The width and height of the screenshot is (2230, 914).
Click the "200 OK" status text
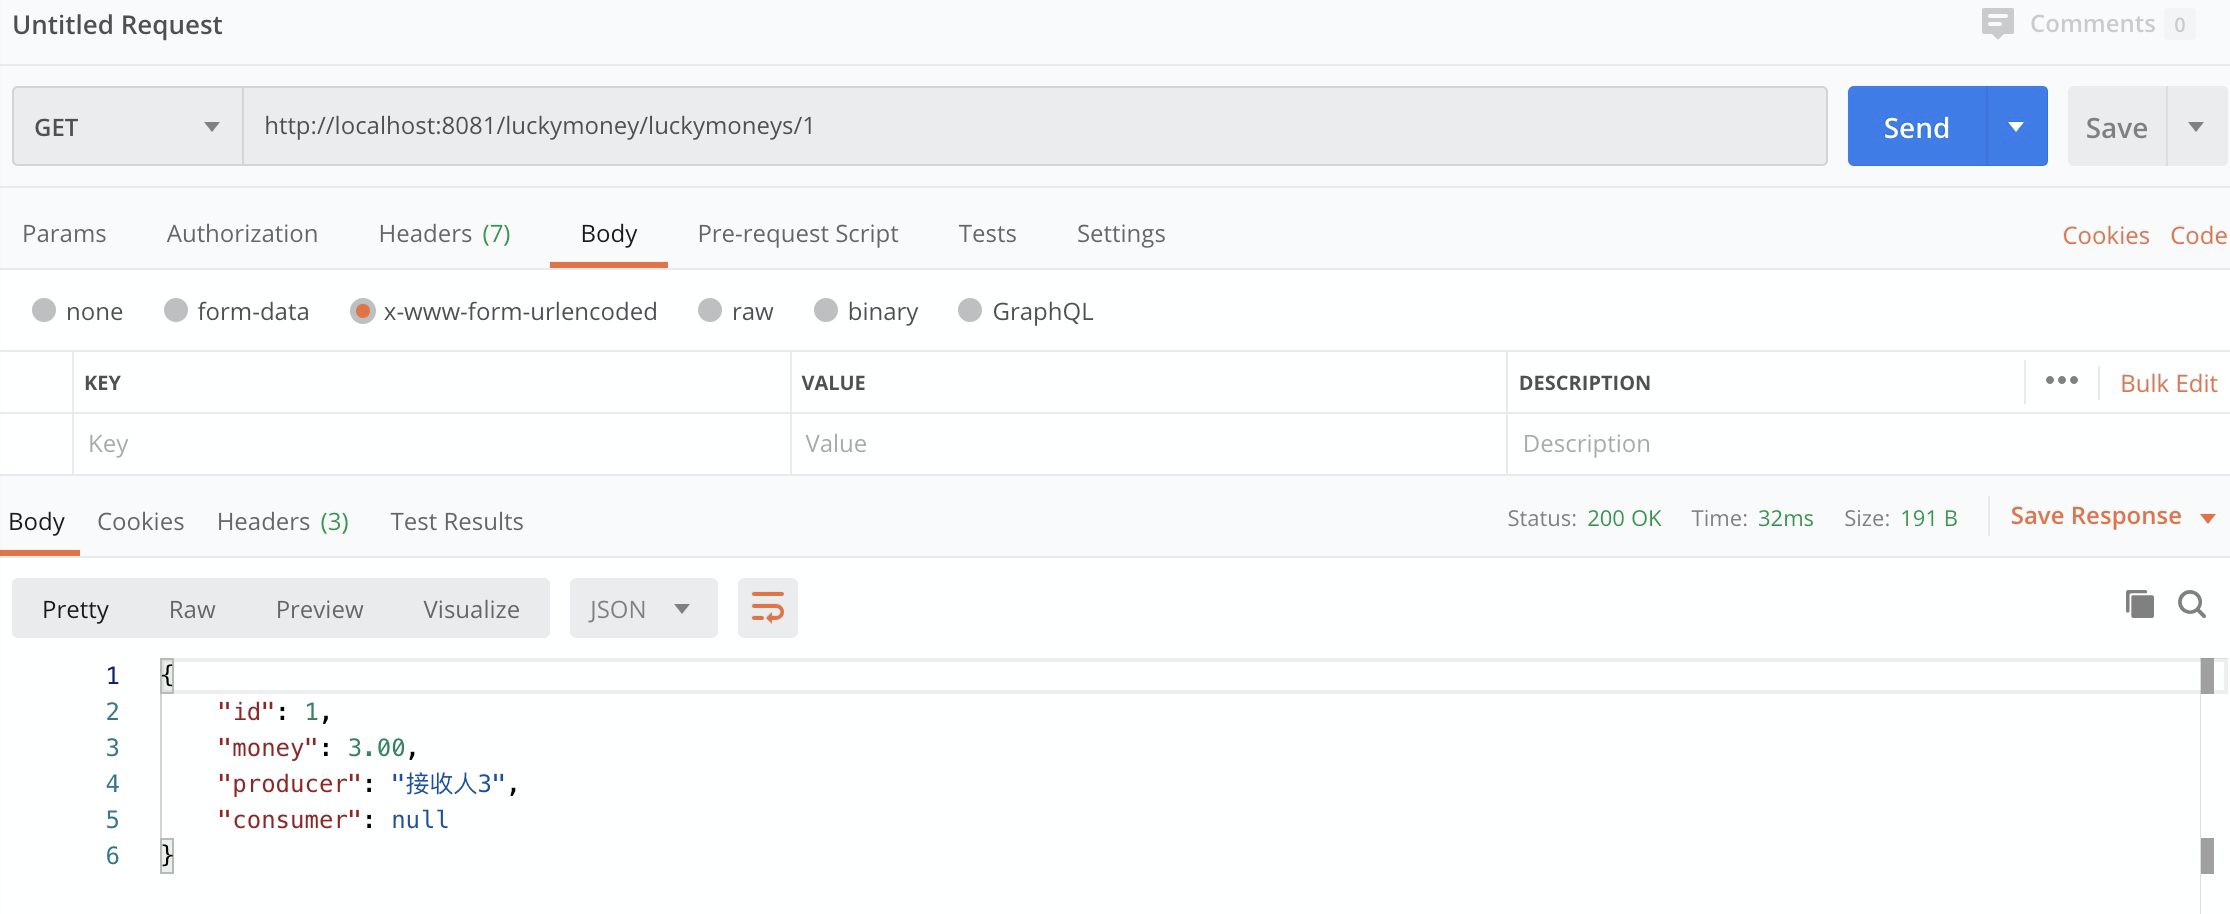point(1624,518)
